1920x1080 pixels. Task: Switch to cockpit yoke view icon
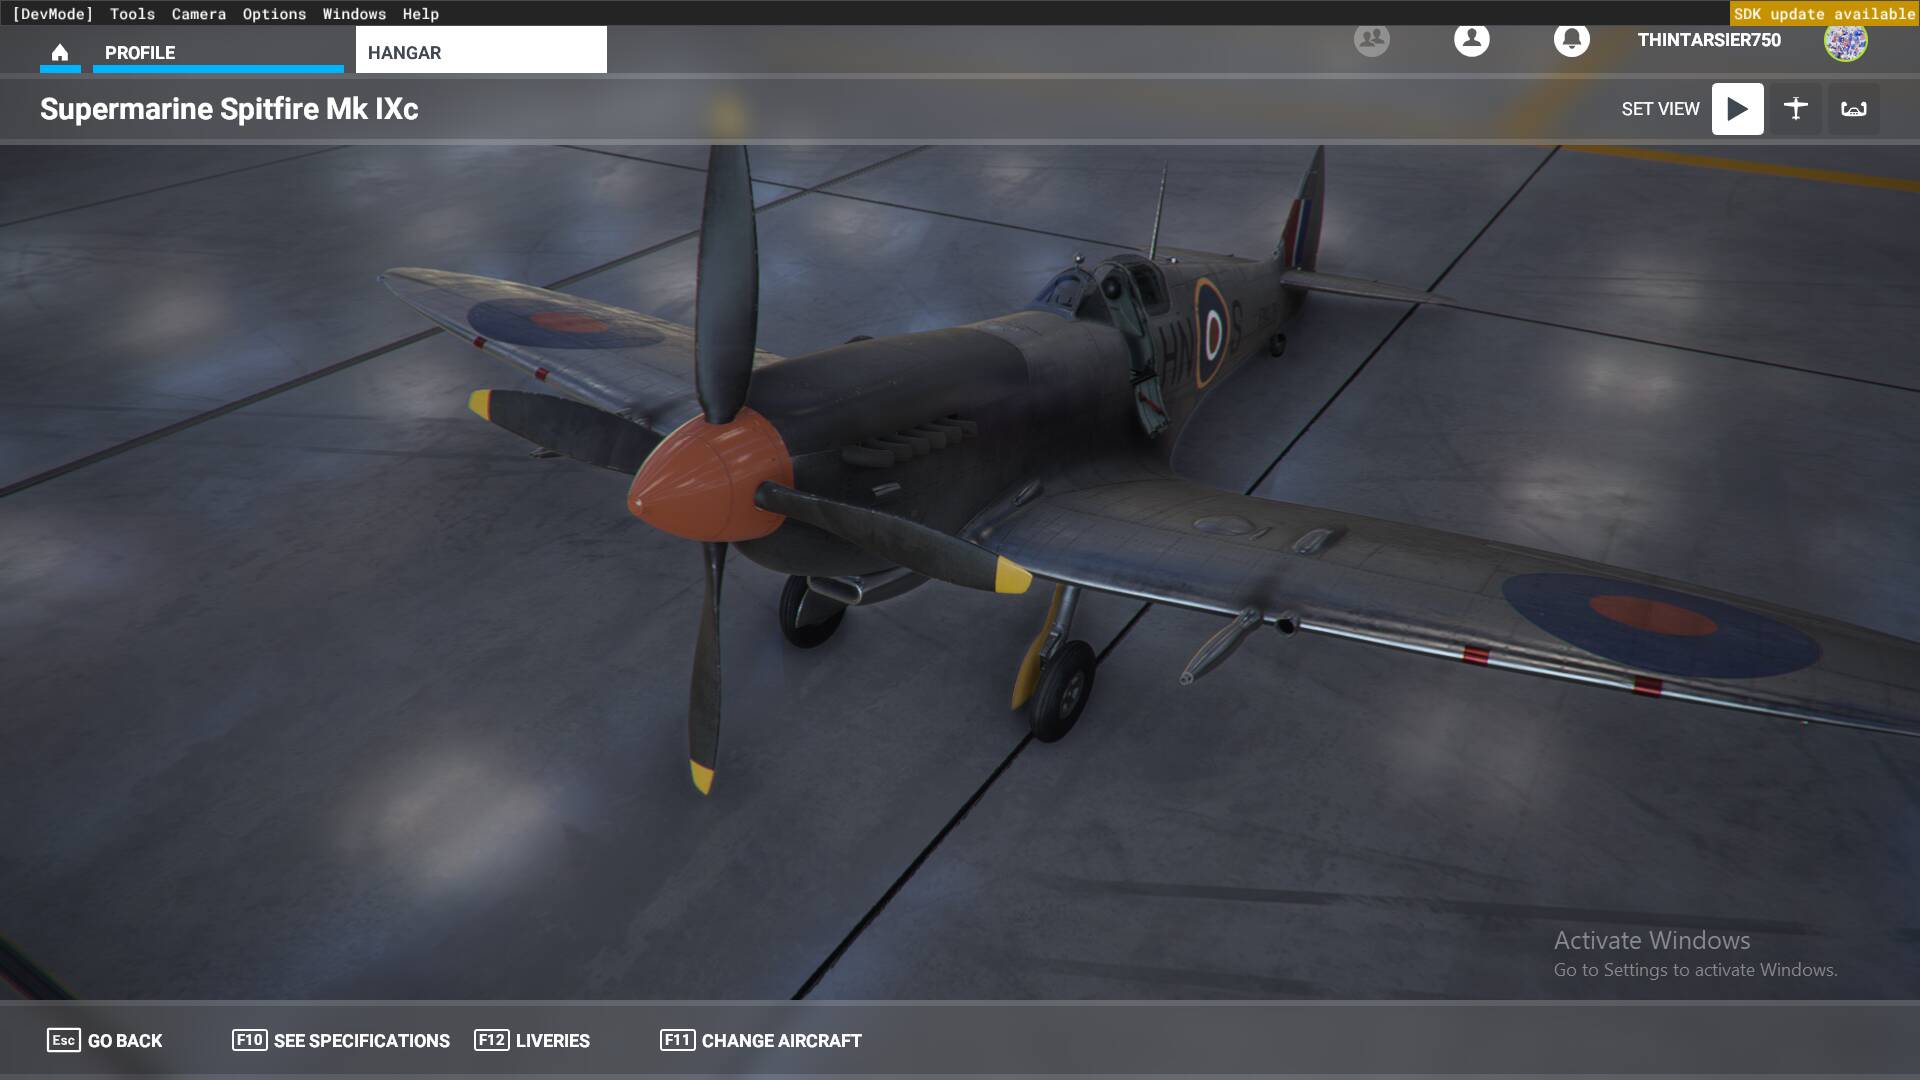pyautogui.click(x=1853, y=109)
